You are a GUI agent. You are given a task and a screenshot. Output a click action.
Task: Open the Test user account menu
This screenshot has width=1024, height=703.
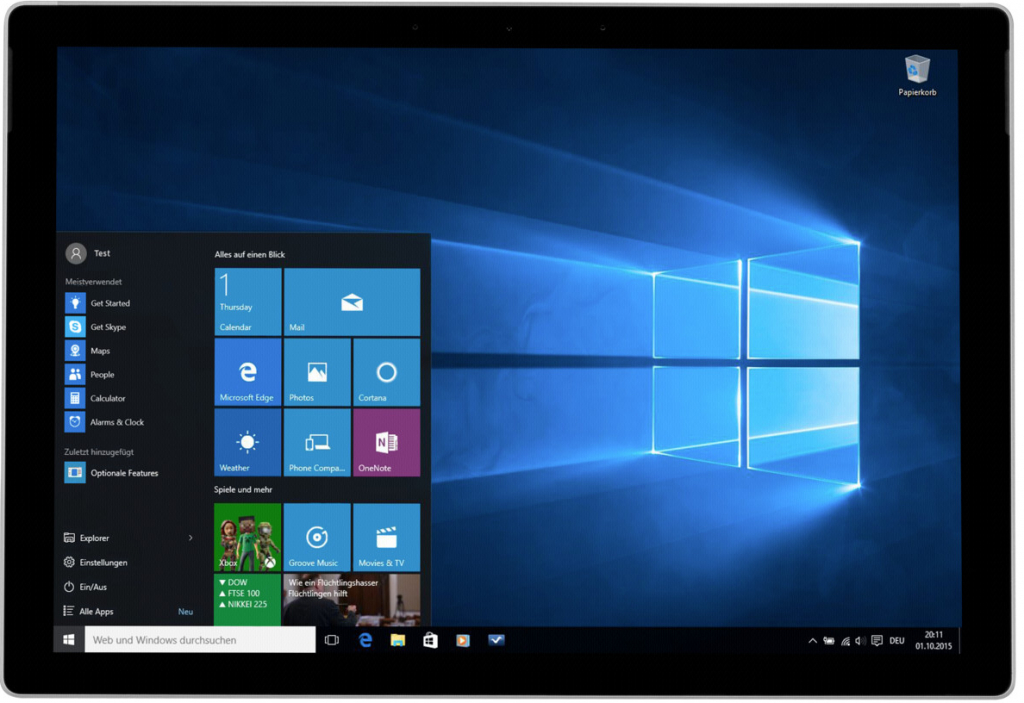88,254
